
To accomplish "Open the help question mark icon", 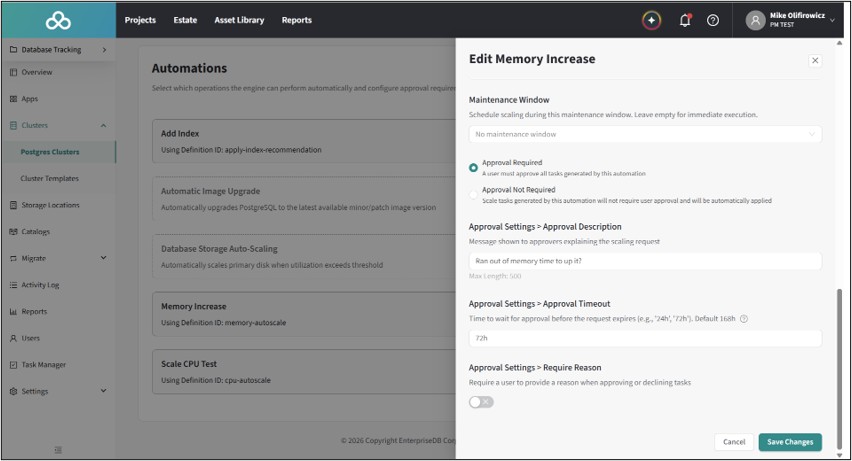I will (x=713, y=21).
